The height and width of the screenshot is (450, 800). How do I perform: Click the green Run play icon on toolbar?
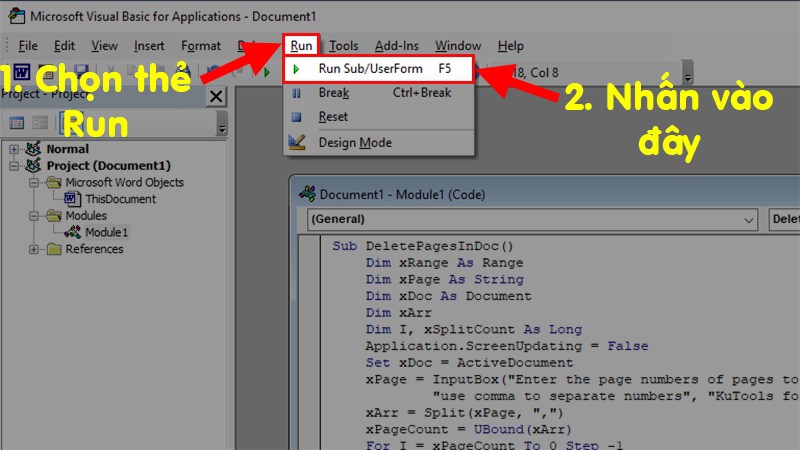point(266,73)
